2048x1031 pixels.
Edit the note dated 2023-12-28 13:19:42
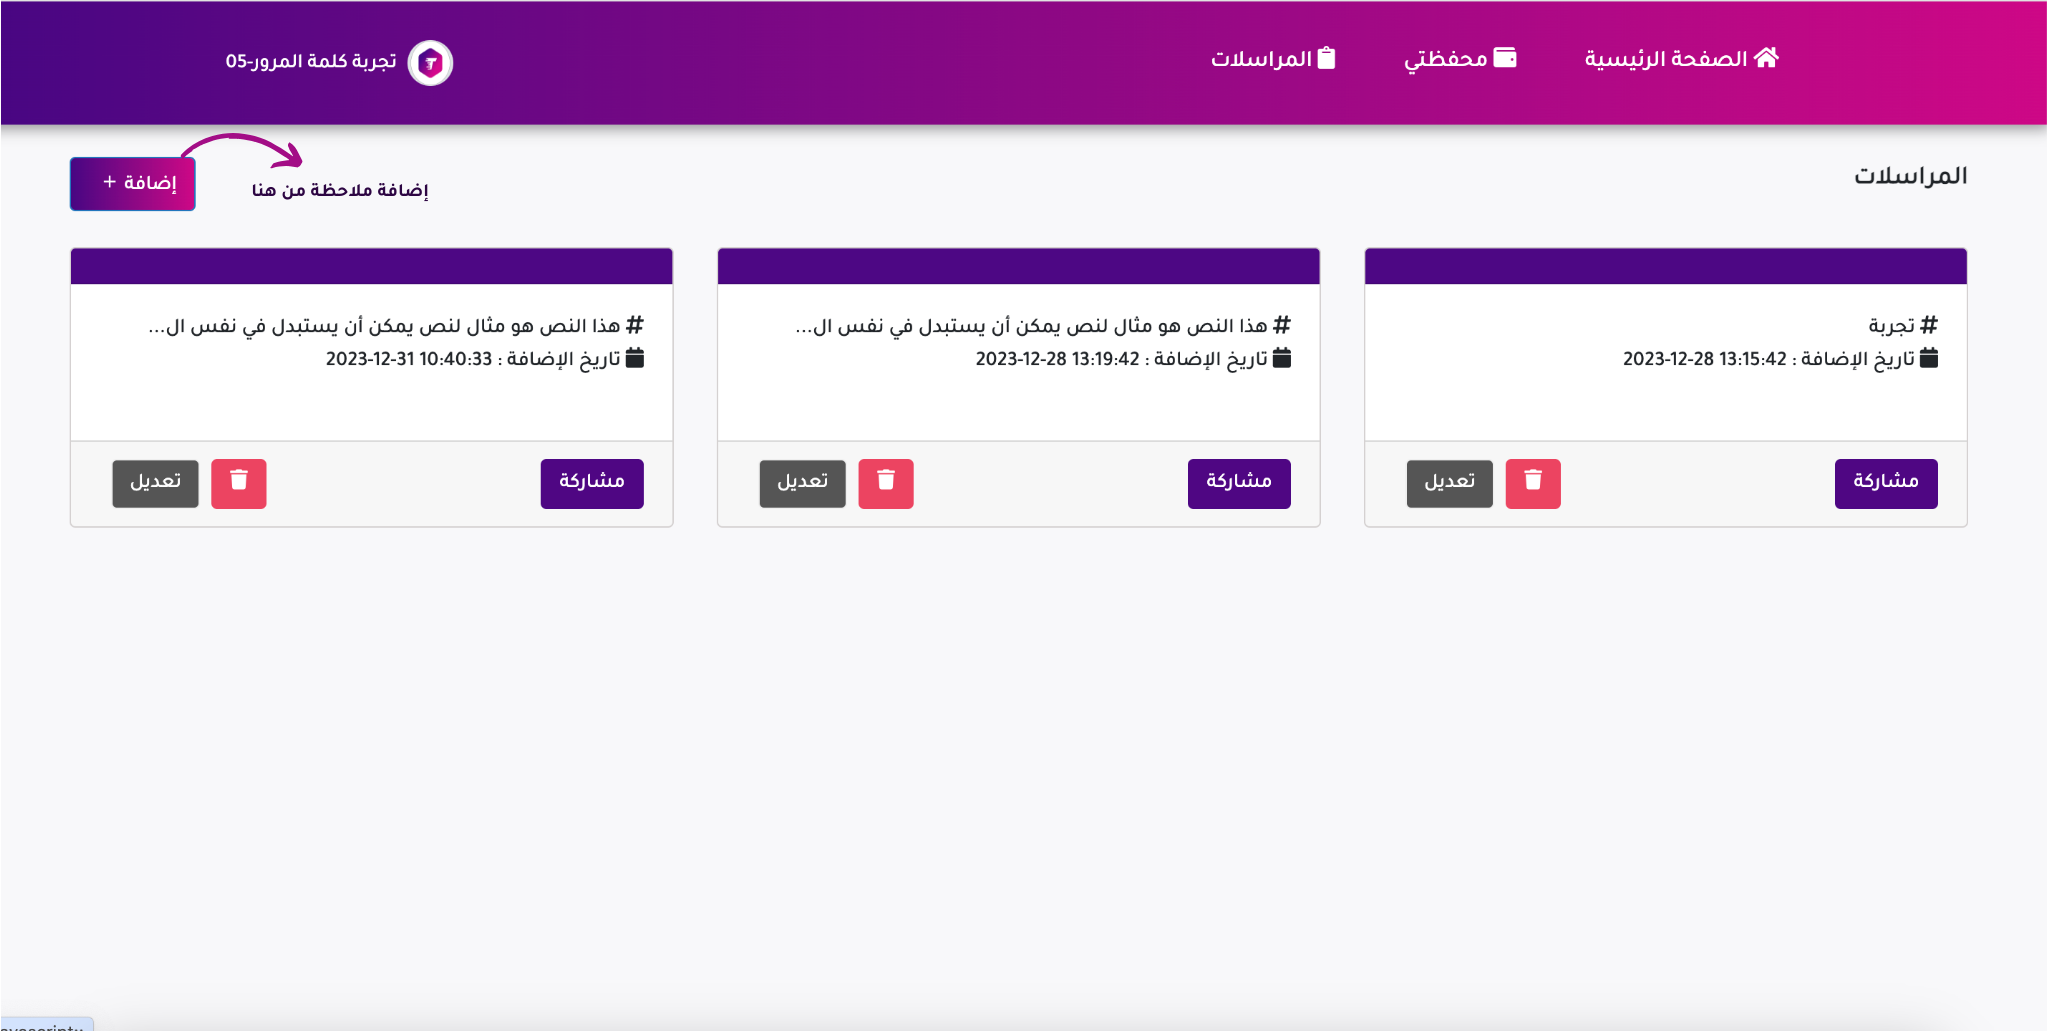(802, 483)
